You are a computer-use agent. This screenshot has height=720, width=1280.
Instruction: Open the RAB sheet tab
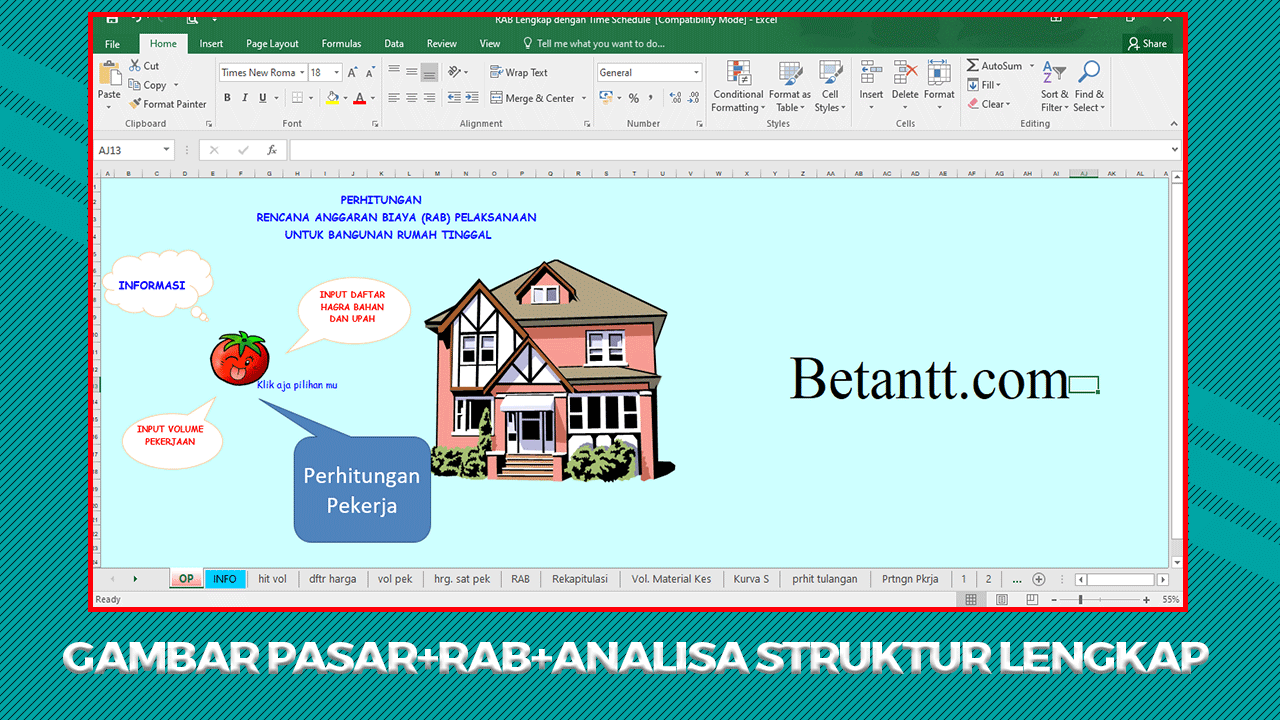pos(520,579)
